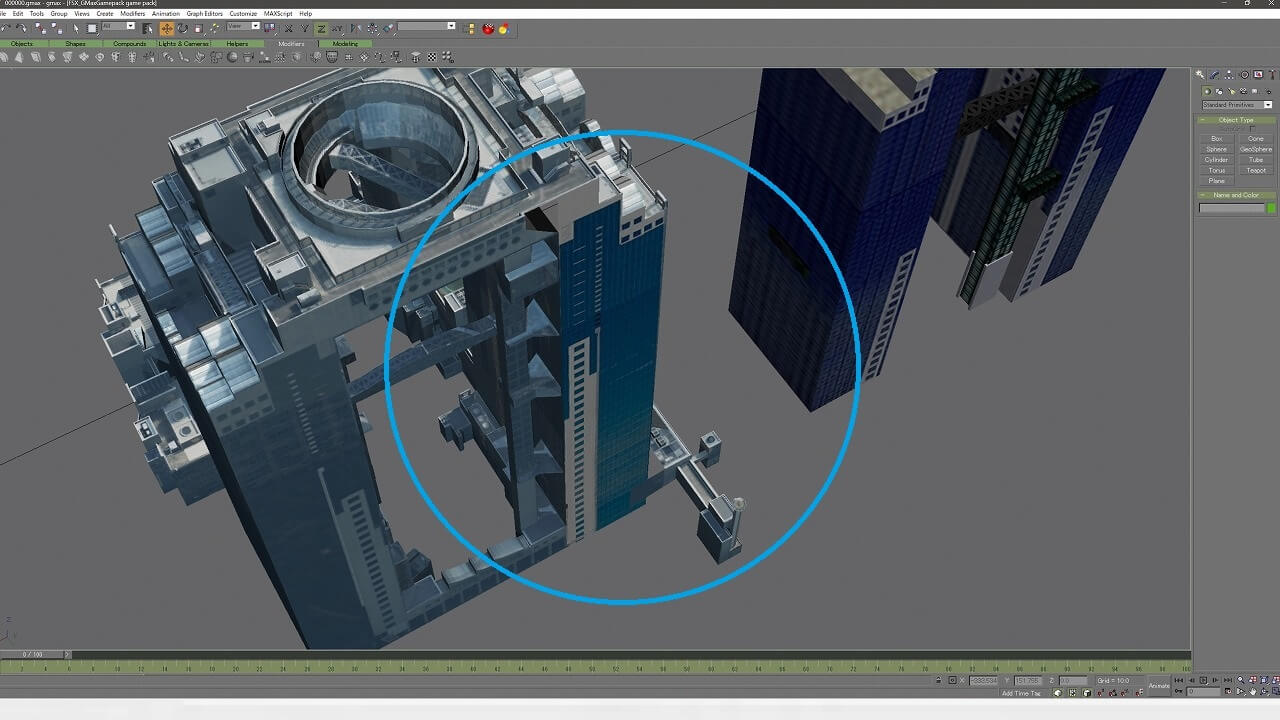1280x720 pixels.
Task: Toggle the selection lock padlock icon
Action: 938,680
